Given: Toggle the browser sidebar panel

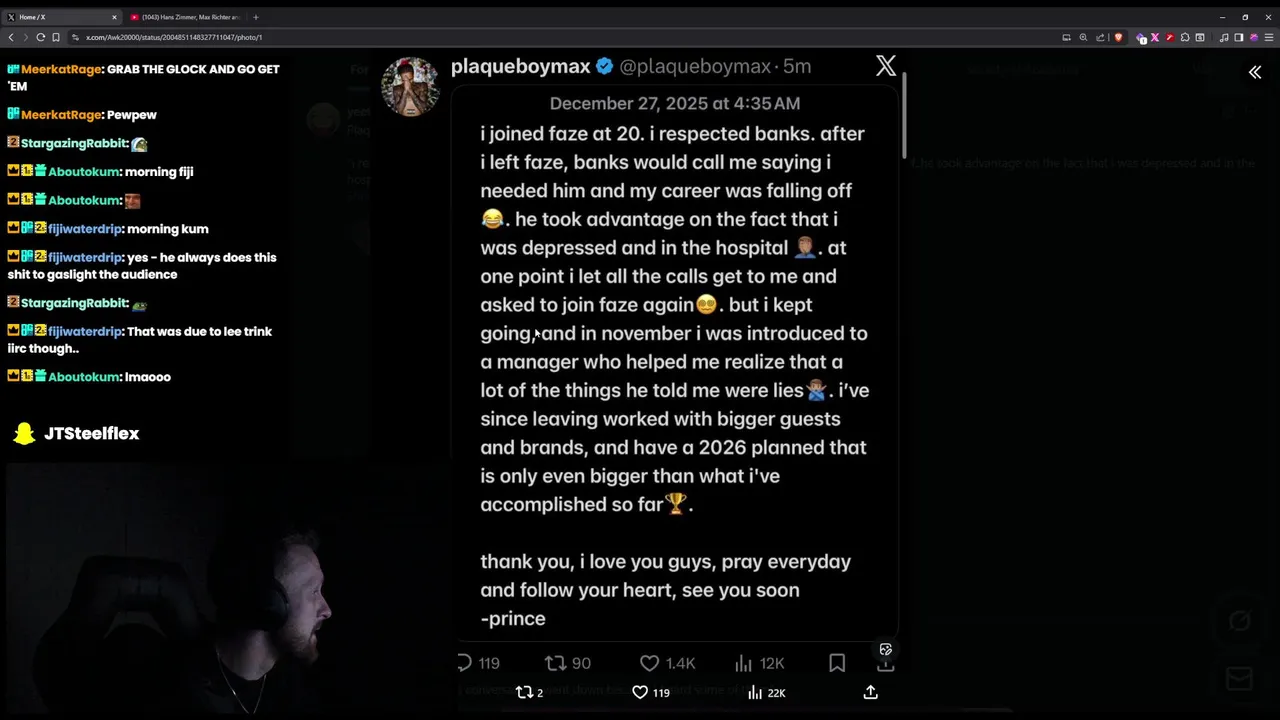Looking at the screenshot, I should [1239, 37].
